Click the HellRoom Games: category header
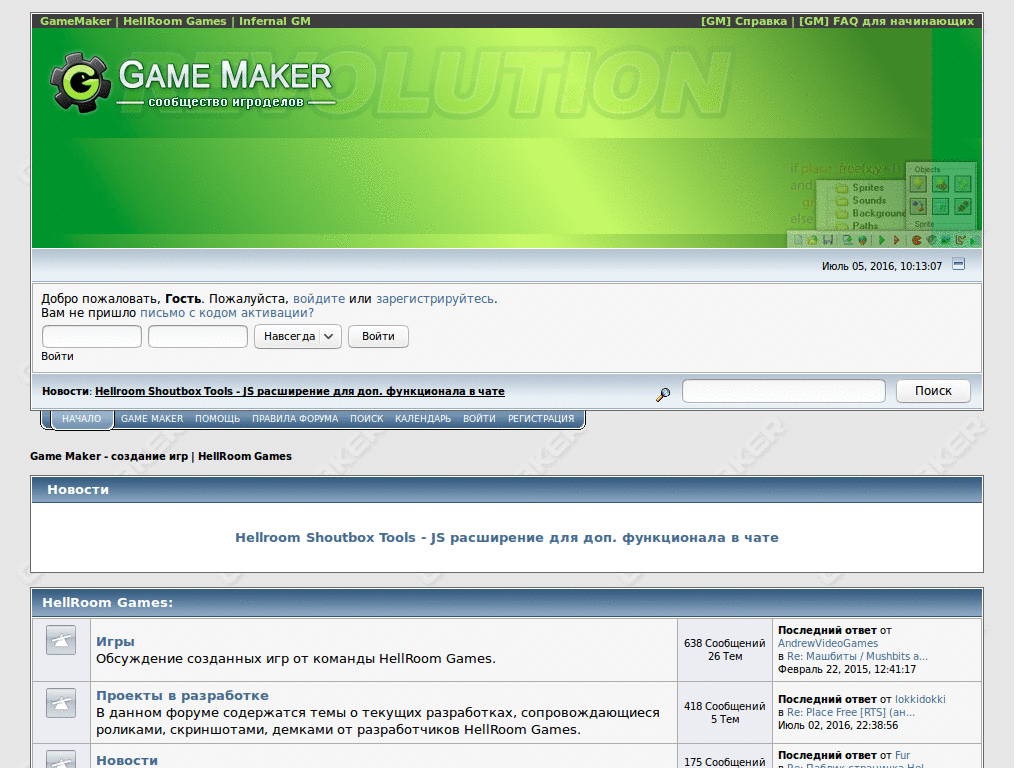This screenshot has height=768, width=1024. [x=108, y=602]
